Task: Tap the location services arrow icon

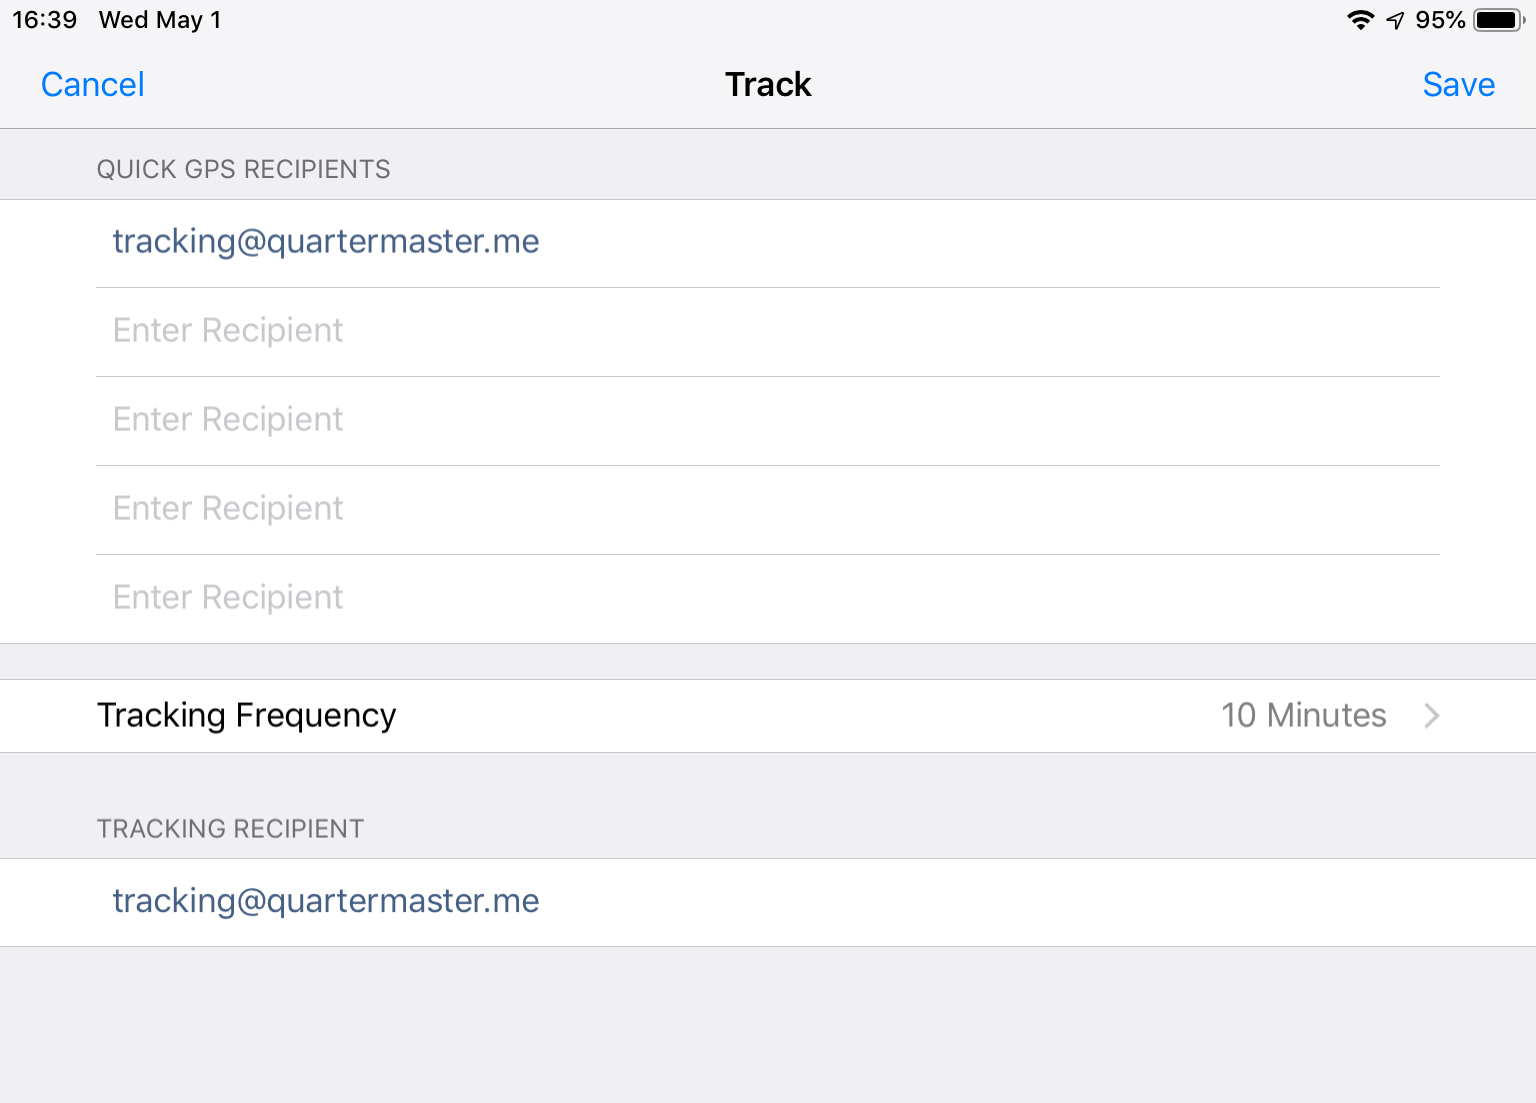Action: point(1395,20)
